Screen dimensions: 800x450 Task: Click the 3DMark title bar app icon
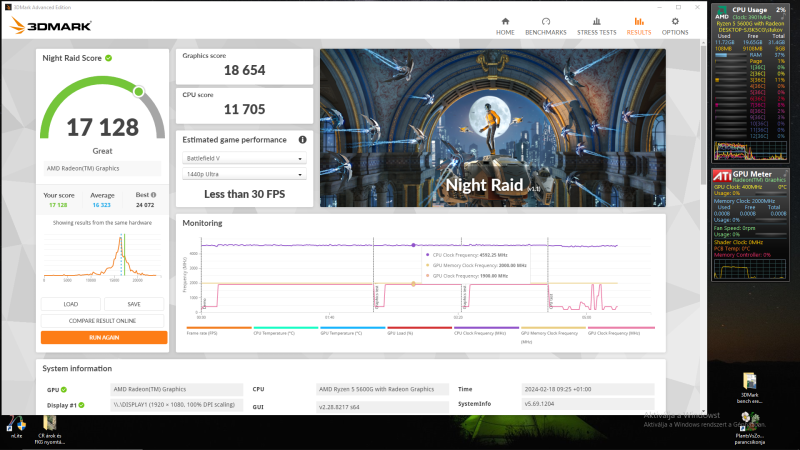point(8,7)
